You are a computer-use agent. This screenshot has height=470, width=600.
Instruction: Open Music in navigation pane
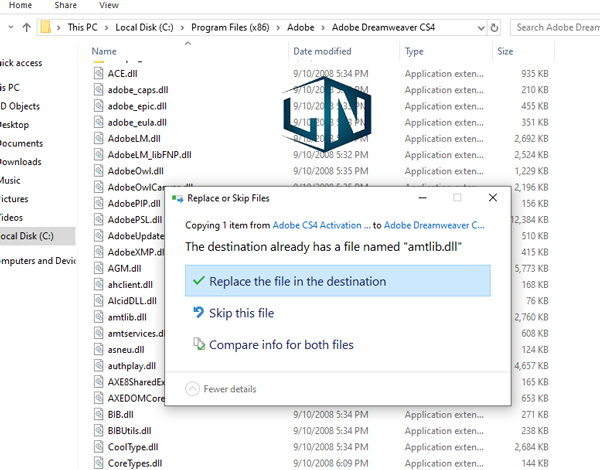click(x=10, y=180)
